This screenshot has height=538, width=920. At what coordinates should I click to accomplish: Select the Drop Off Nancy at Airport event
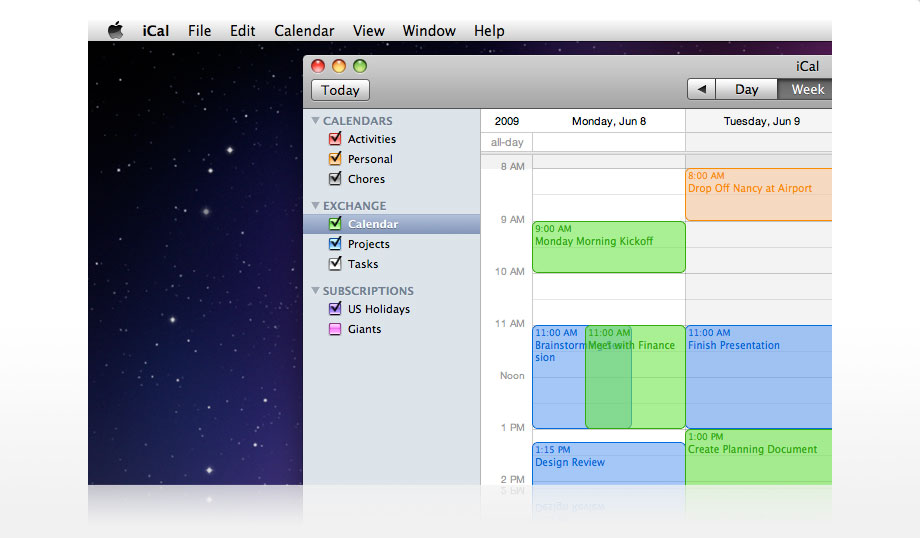pyautogui.click(x=759, y=195)
